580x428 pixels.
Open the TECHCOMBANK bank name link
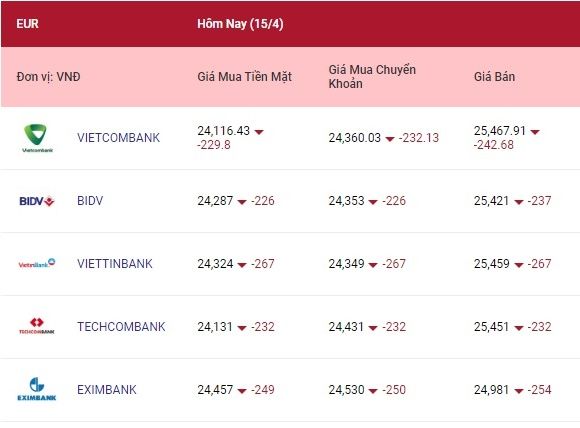[121, 326]
